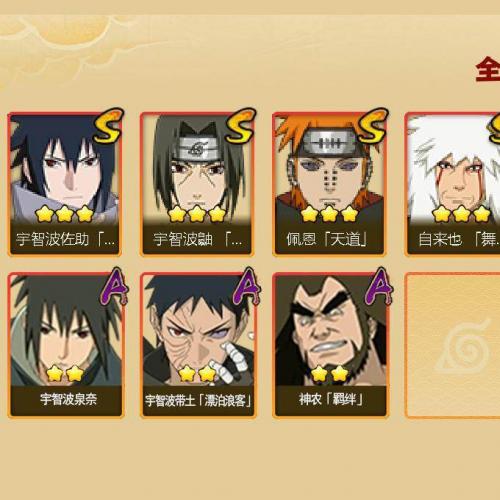The height and width of the screenshot is (500, 500).
Task: Click the three stars on 佩恩 card
Action: coord(329,214)
